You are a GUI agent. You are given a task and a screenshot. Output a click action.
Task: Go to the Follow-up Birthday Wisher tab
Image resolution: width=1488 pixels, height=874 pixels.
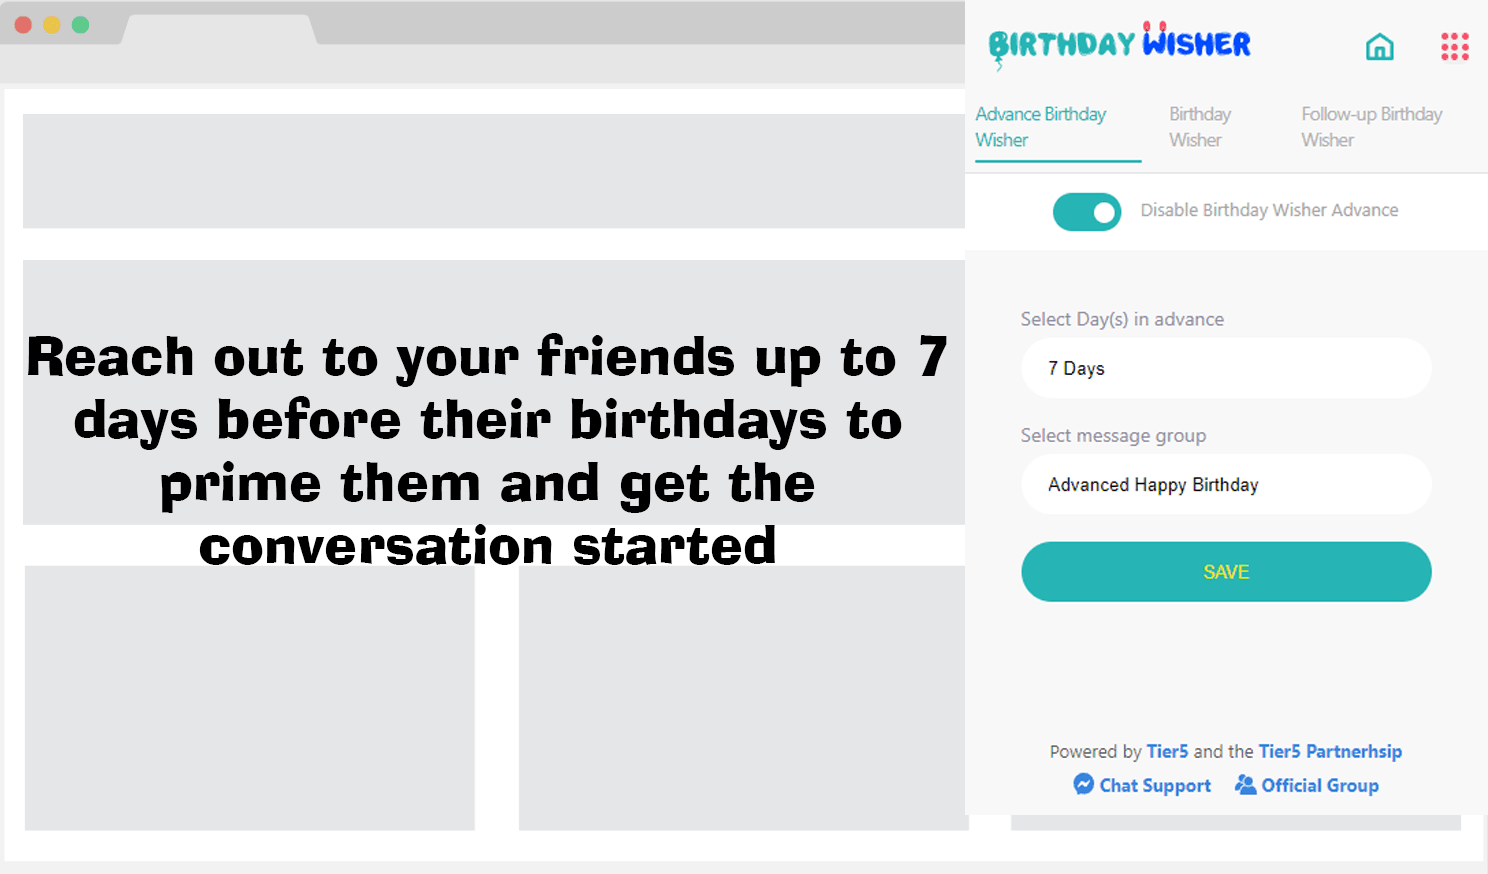[x=1371, y=127]
